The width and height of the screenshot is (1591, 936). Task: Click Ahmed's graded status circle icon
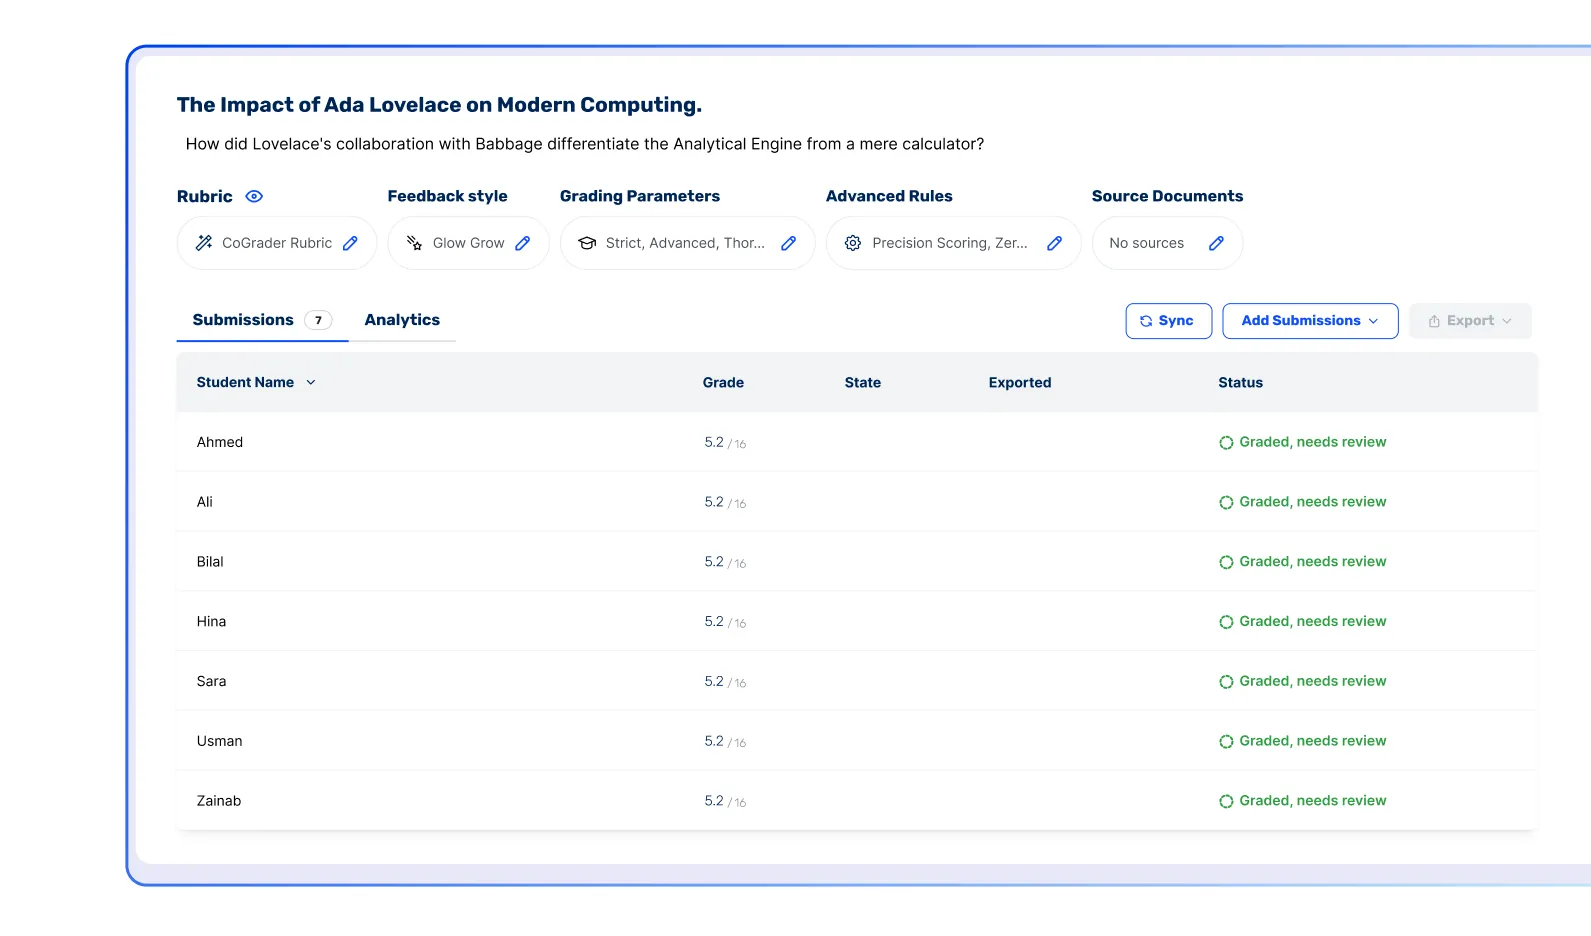(1226, 442)
